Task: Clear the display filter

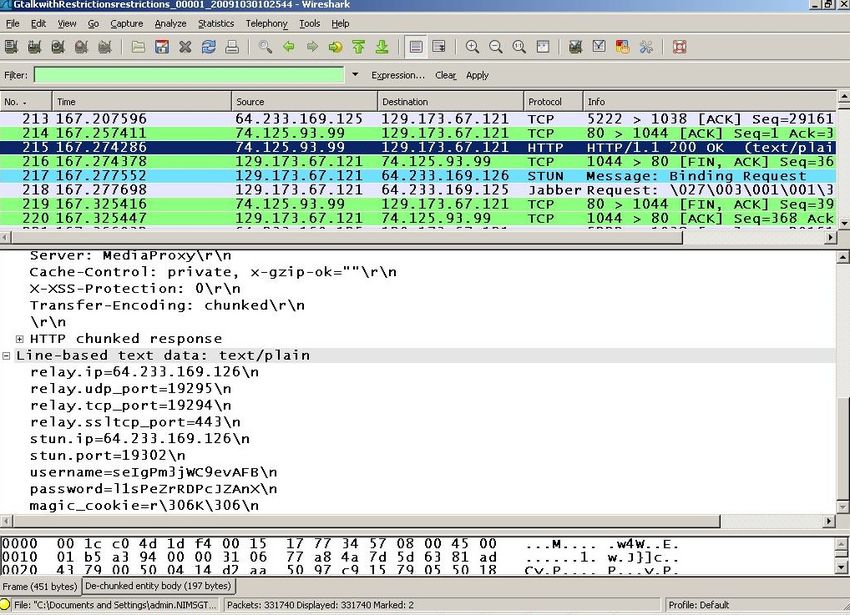Action: [446, 75]
